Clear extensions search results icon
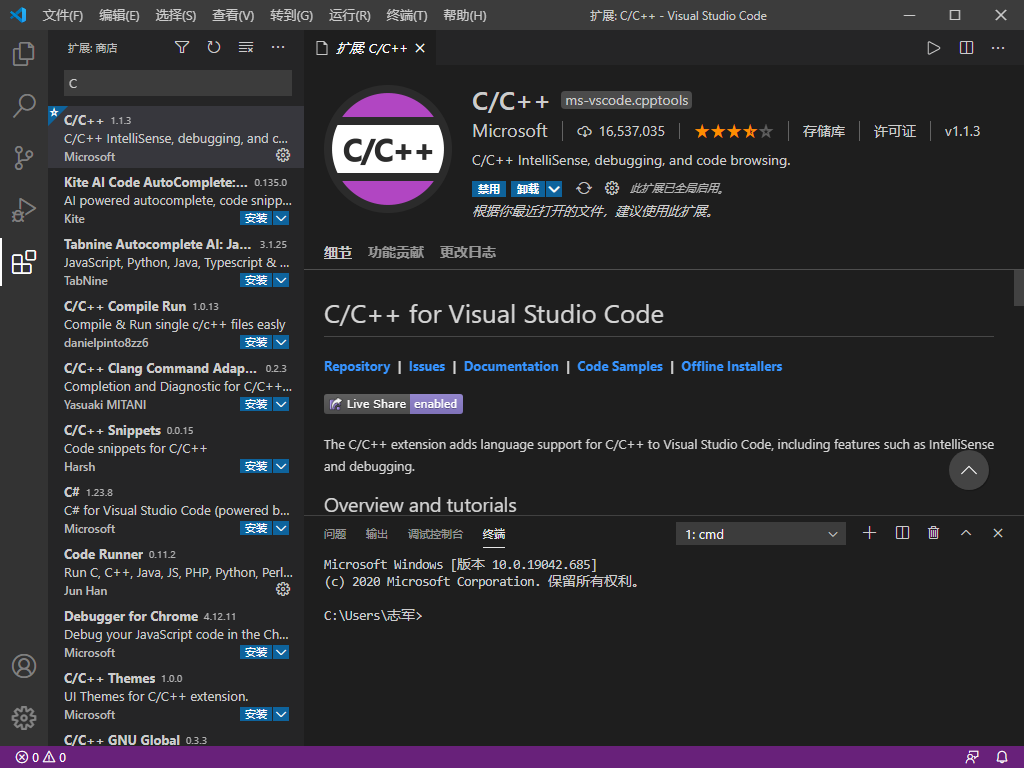 [x=246, y=47]
